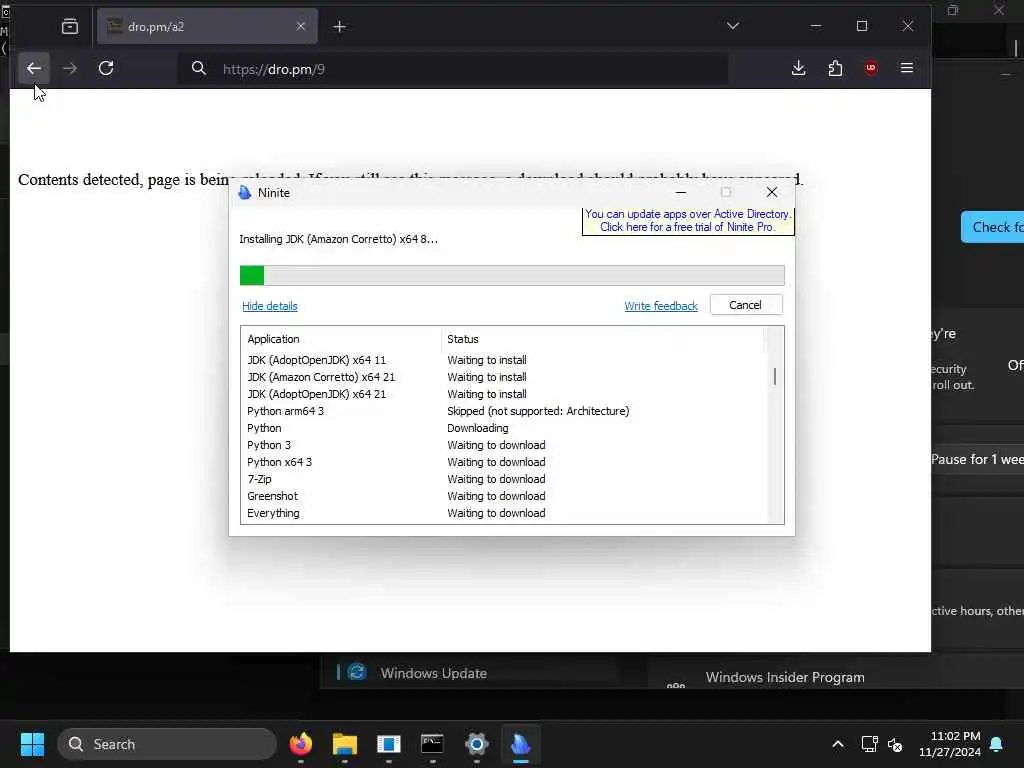Open the uBlock Origin extension icon

pyautogui.click(x=871, y=68)
